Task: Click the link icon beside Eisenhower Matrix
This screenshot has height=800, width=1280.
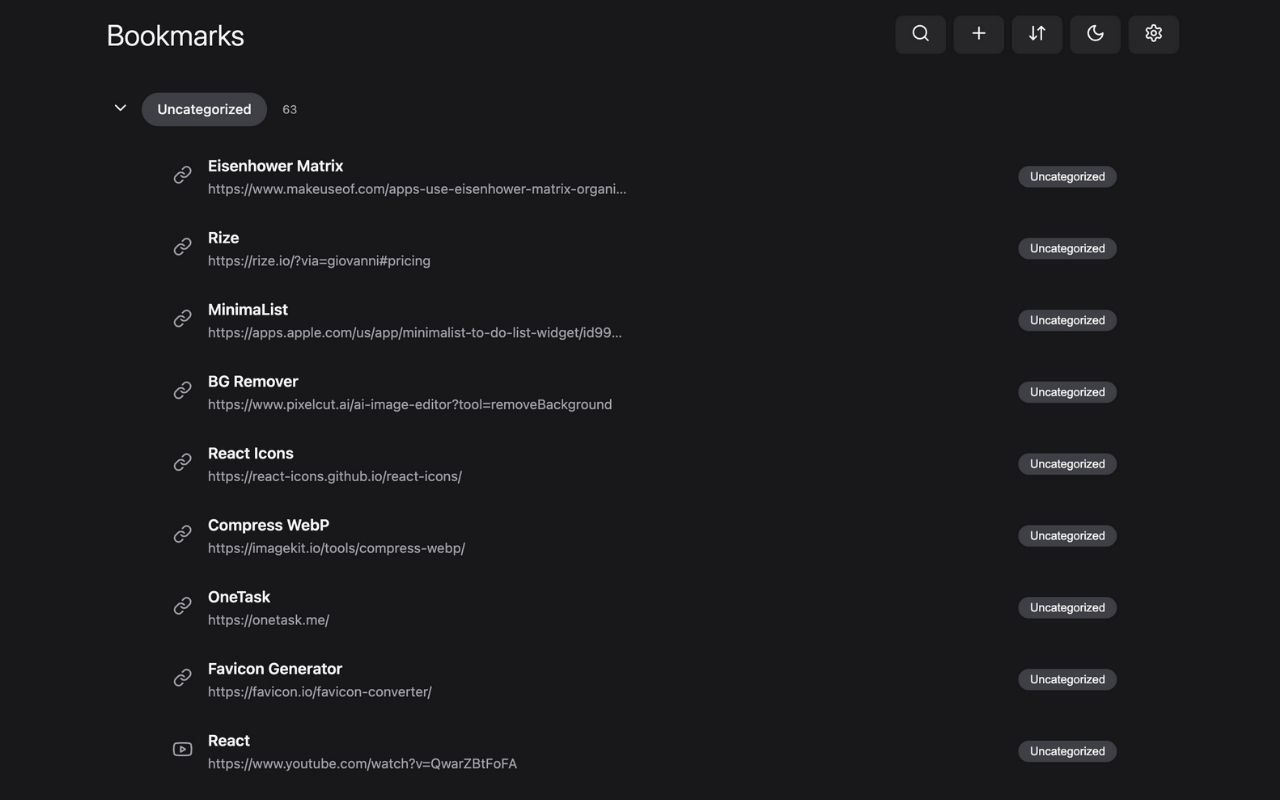Action: pos(182,175)
